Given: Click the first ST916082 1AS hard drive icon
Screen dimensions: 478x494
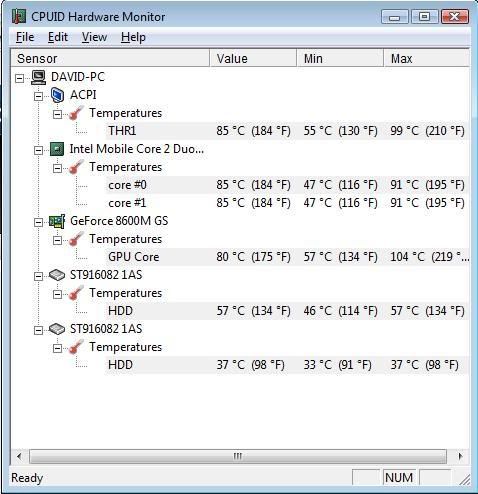Looking at the screenshot, I should tap(57, 275).
